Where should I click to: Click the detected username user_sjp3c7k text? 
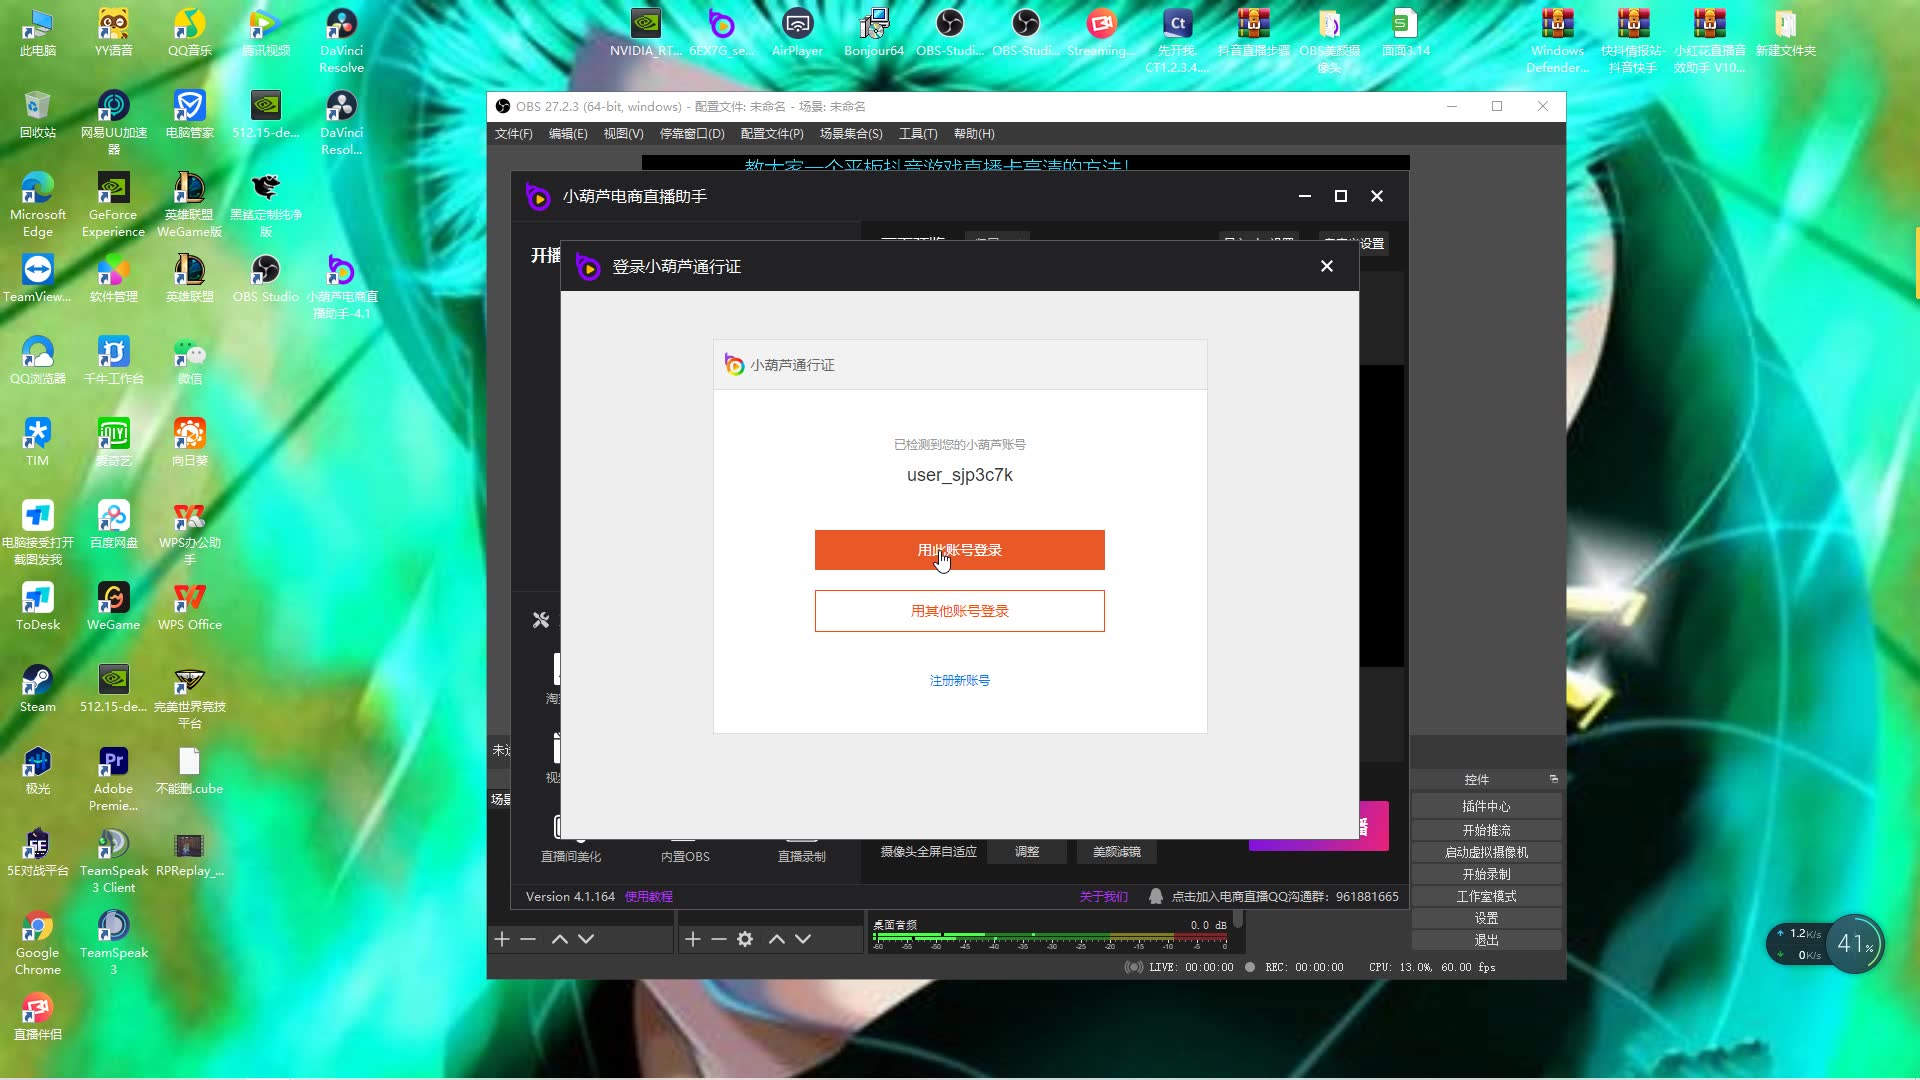[959, 475]
